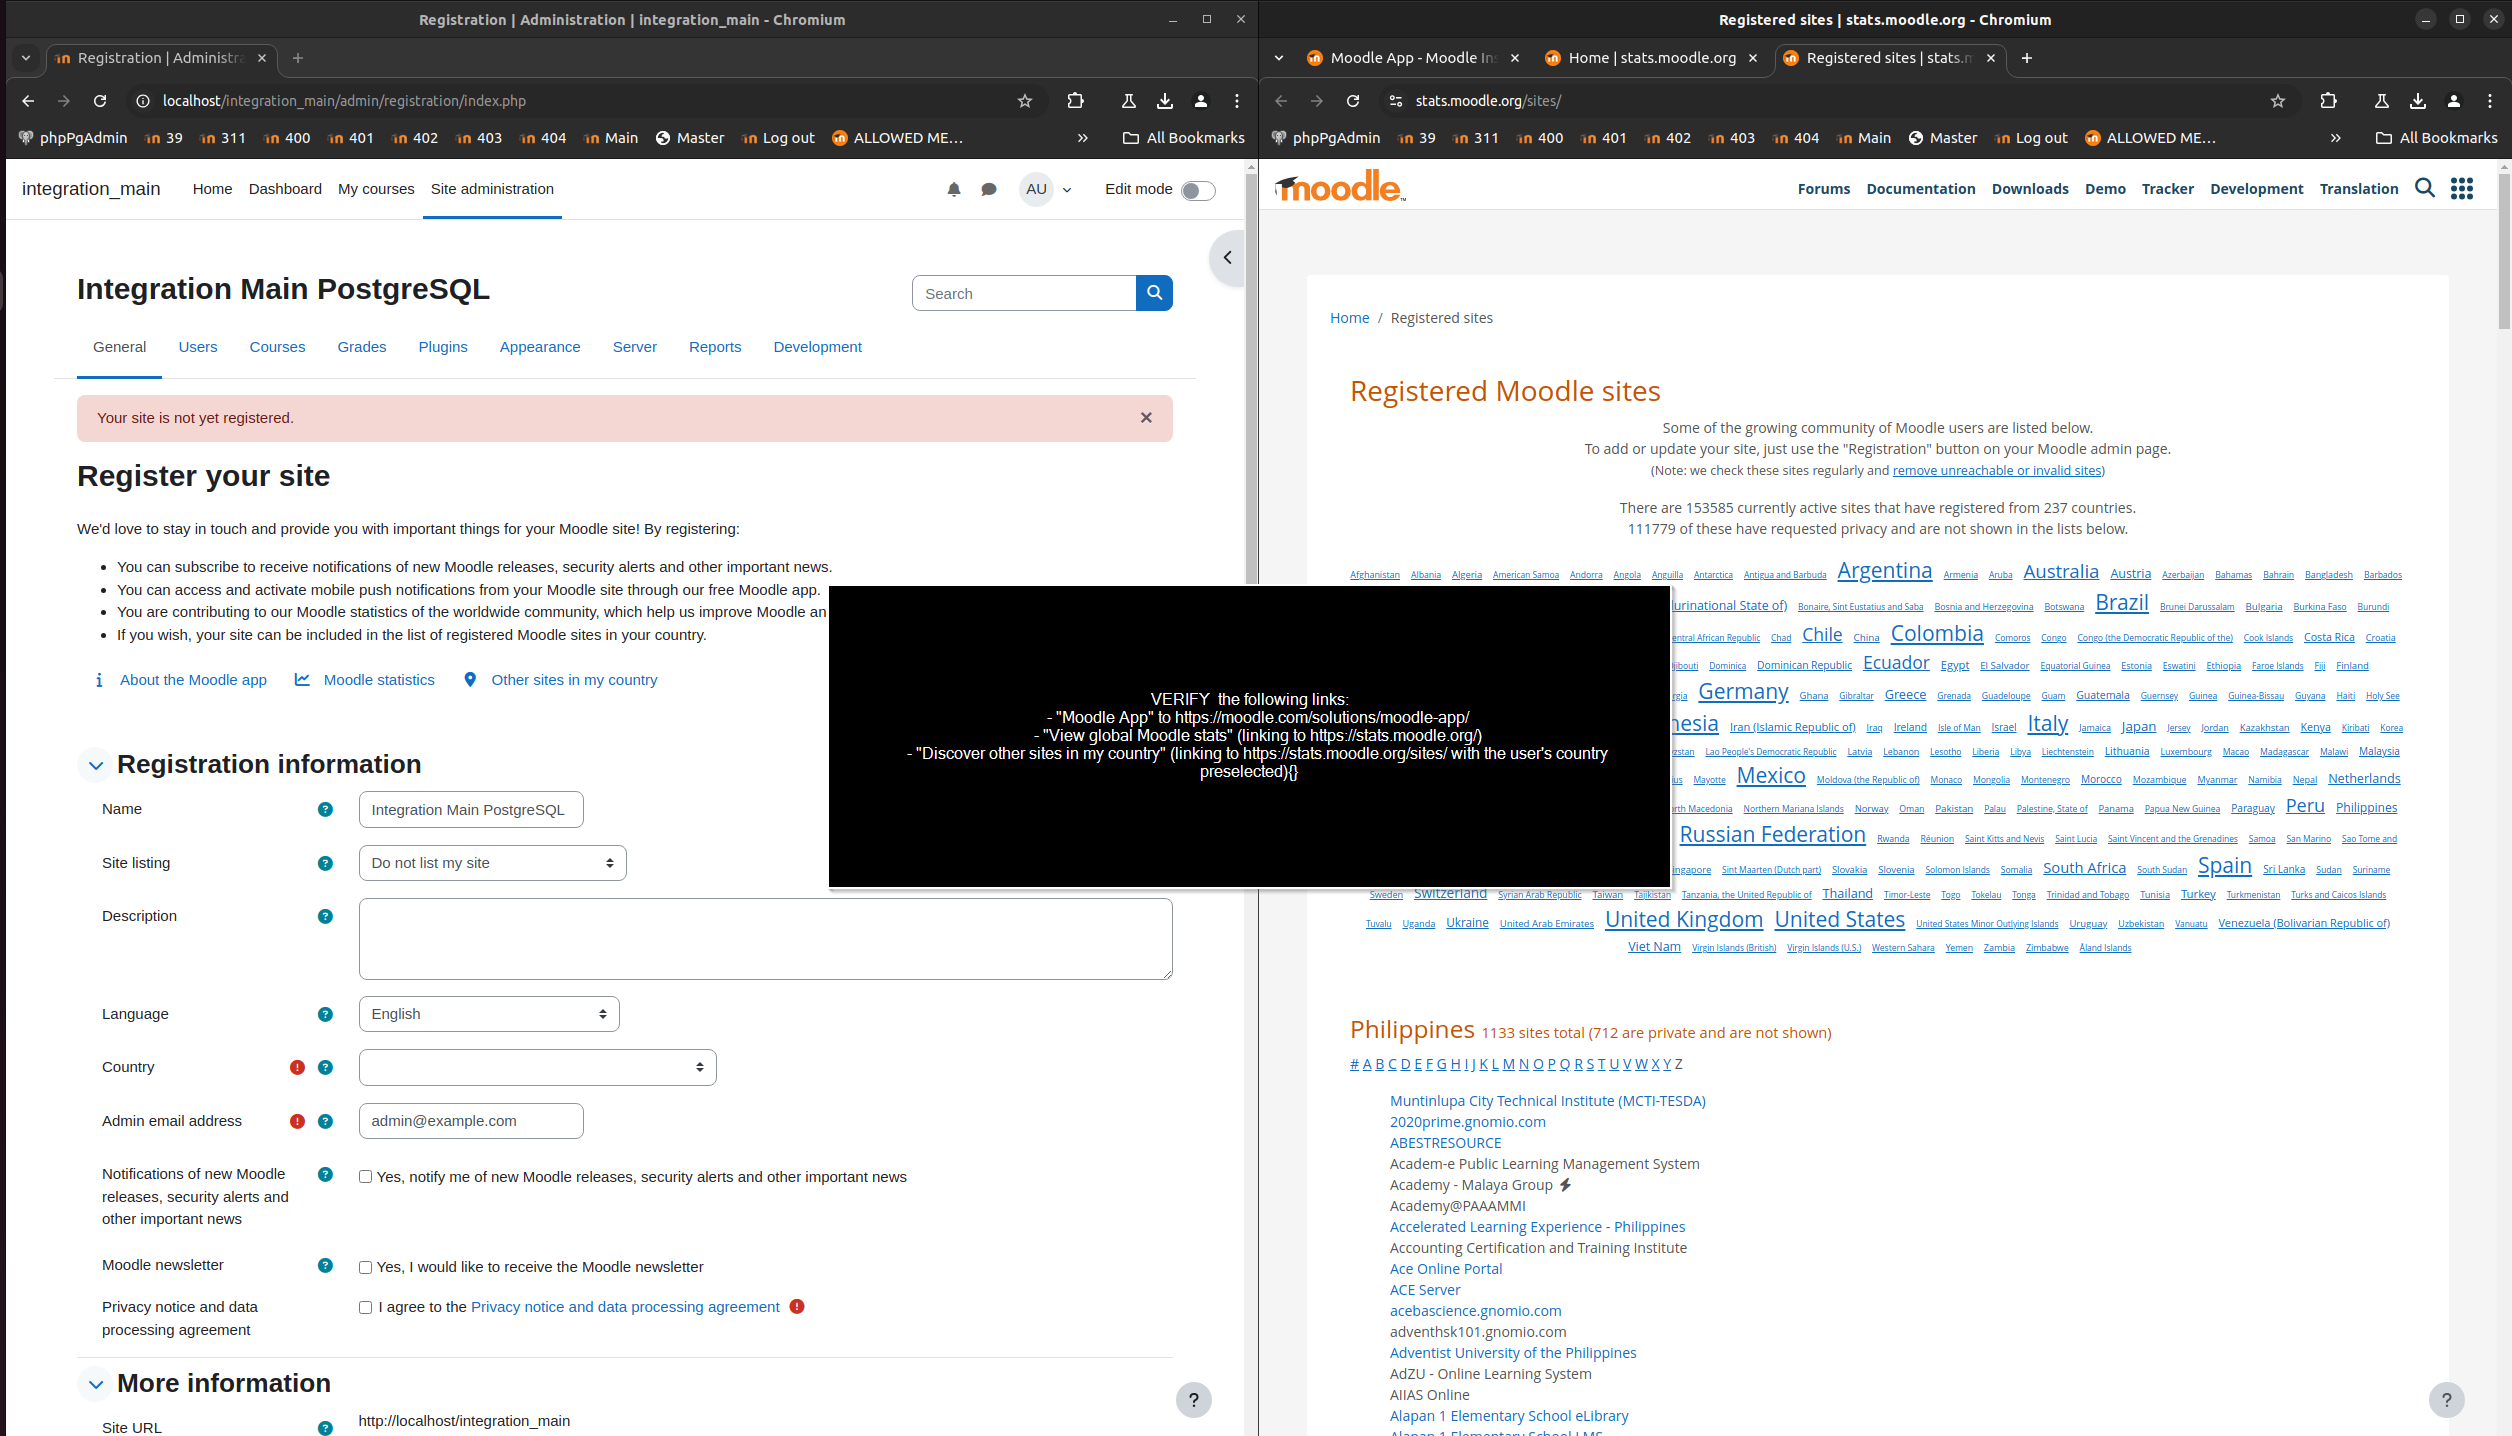Click help icon next to Language

pos(325,1014)
